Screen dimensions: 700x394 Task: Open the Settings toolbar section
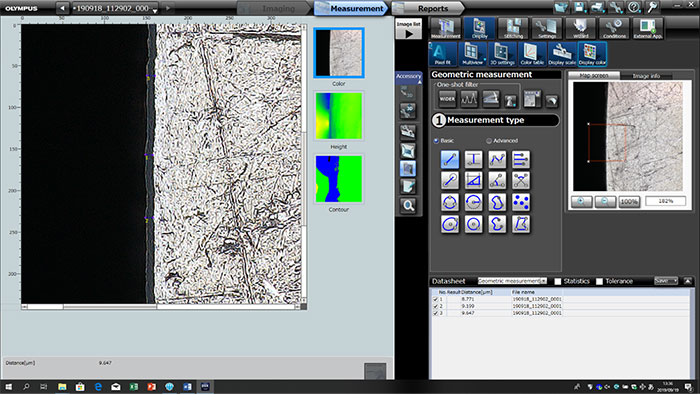click(547, 29)
